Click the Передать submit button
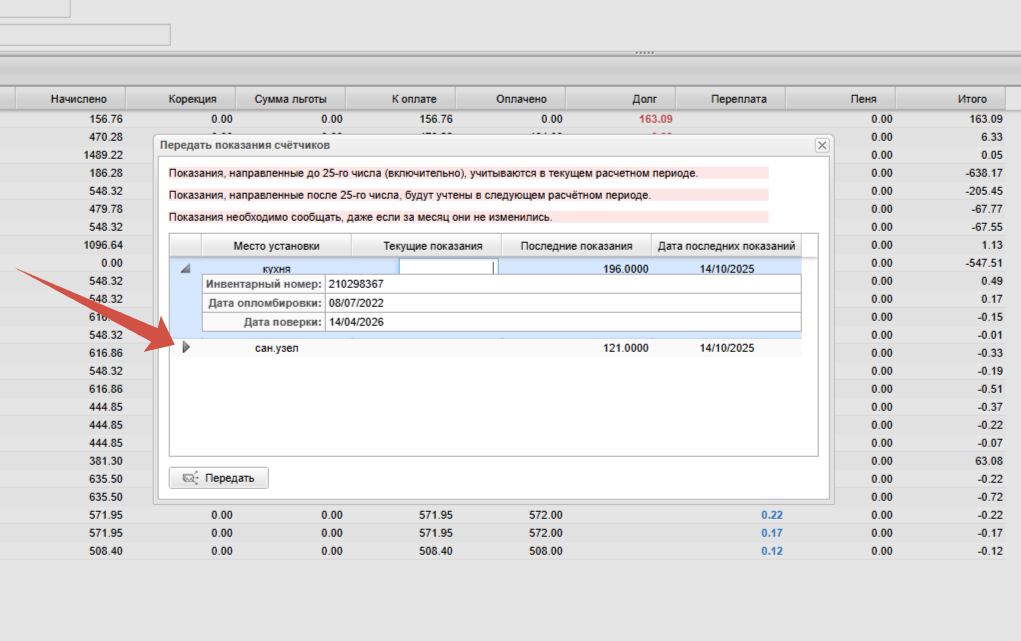 tap(219, 478)
